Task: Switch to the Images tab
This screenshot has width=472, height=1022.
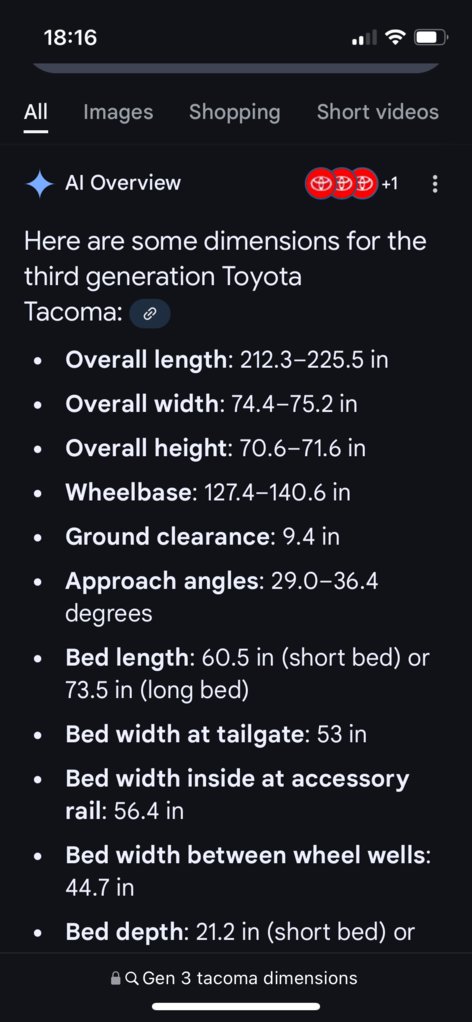Action: pos(118,112)
